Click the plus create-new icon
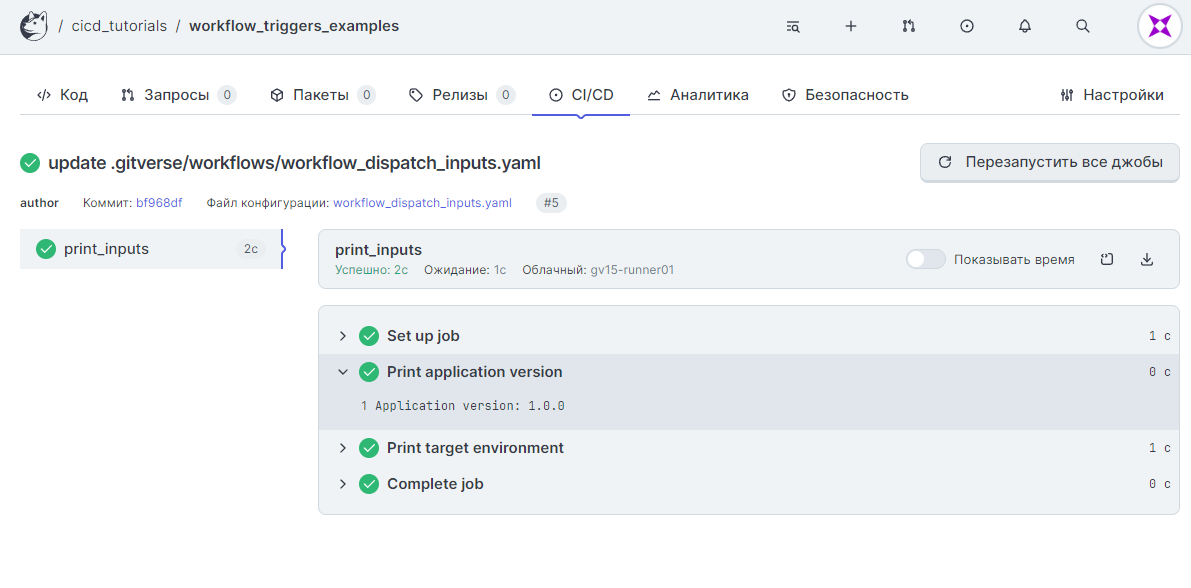The width and height of the screenshot is (1191, 588). coord(851,27)
